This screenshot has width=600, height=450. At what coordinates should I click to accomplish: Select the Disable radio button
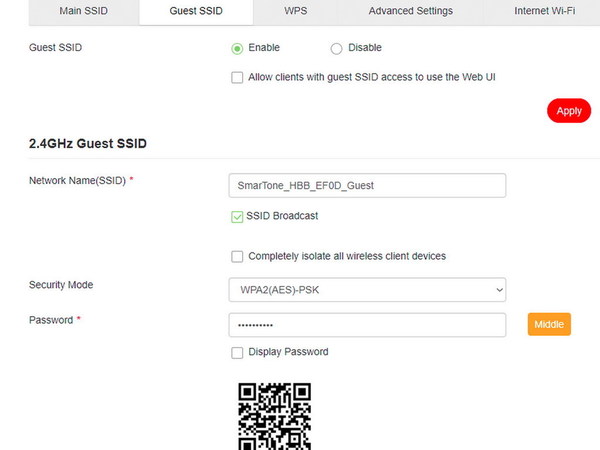pos(336,49)
